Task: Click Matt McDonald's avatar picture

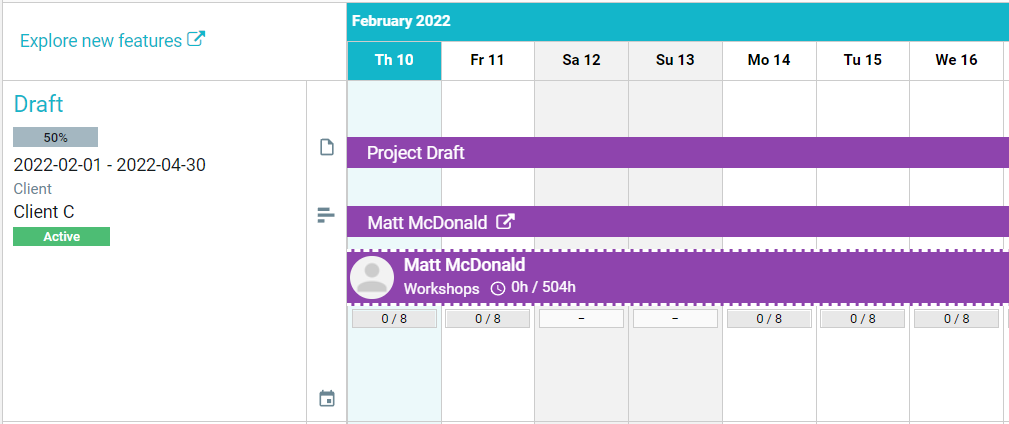Action: point(372,277)
